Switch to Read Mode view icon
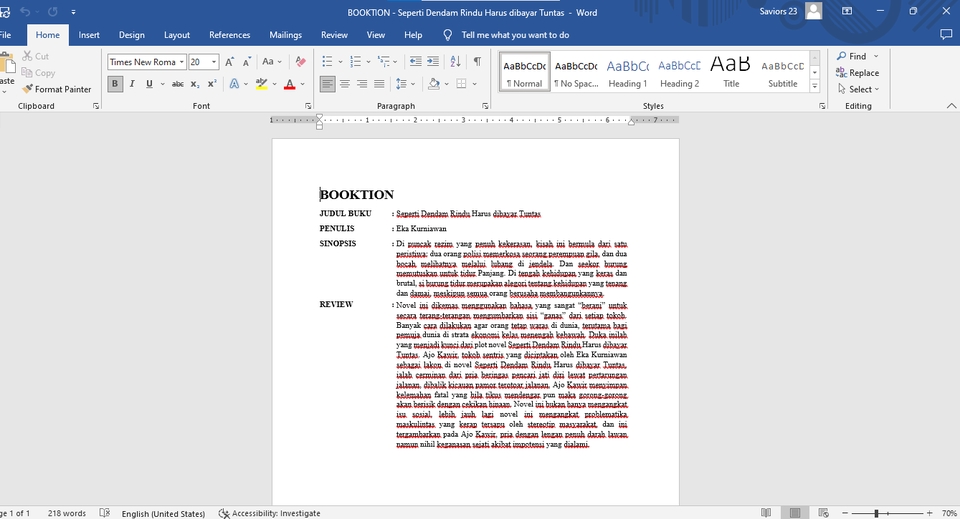The width and height of the screenshot is (960, 519). [766, 513]
